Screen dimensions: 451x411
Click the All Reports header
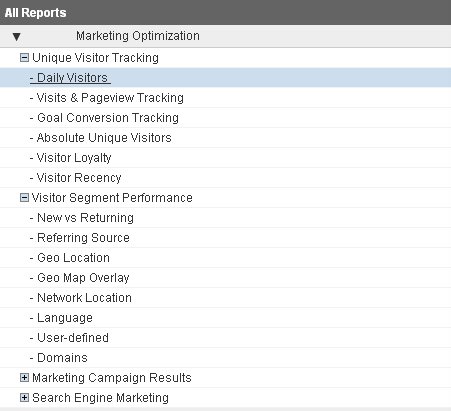pos(36,13)
